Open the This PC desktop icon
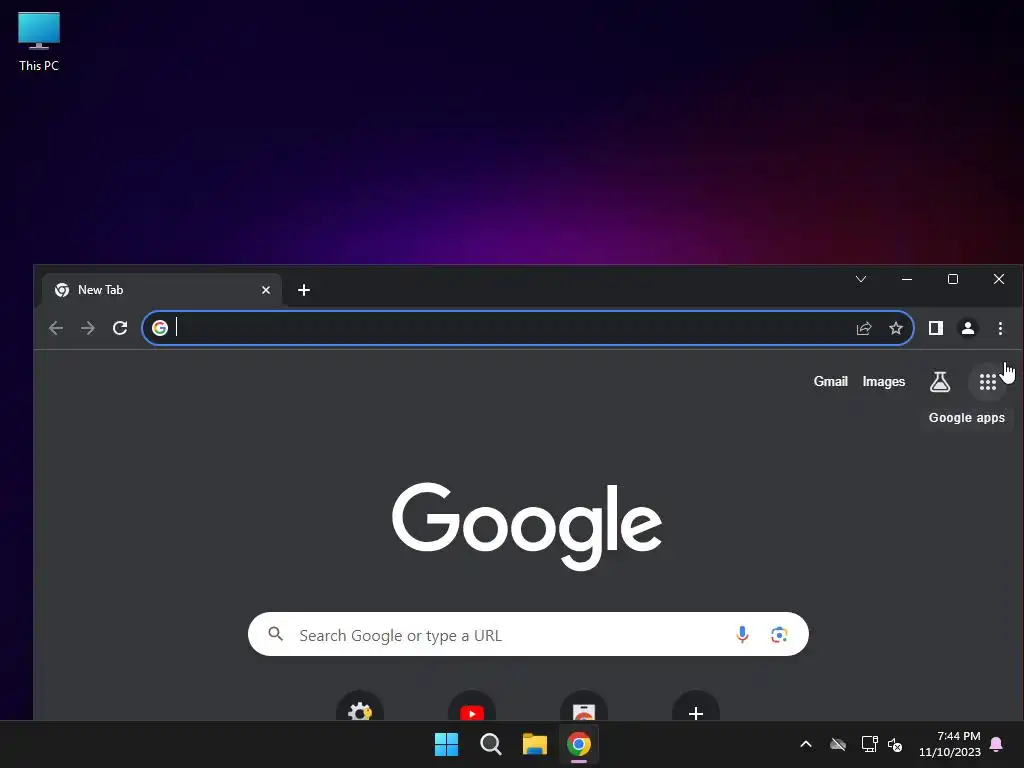 point(39,41)
